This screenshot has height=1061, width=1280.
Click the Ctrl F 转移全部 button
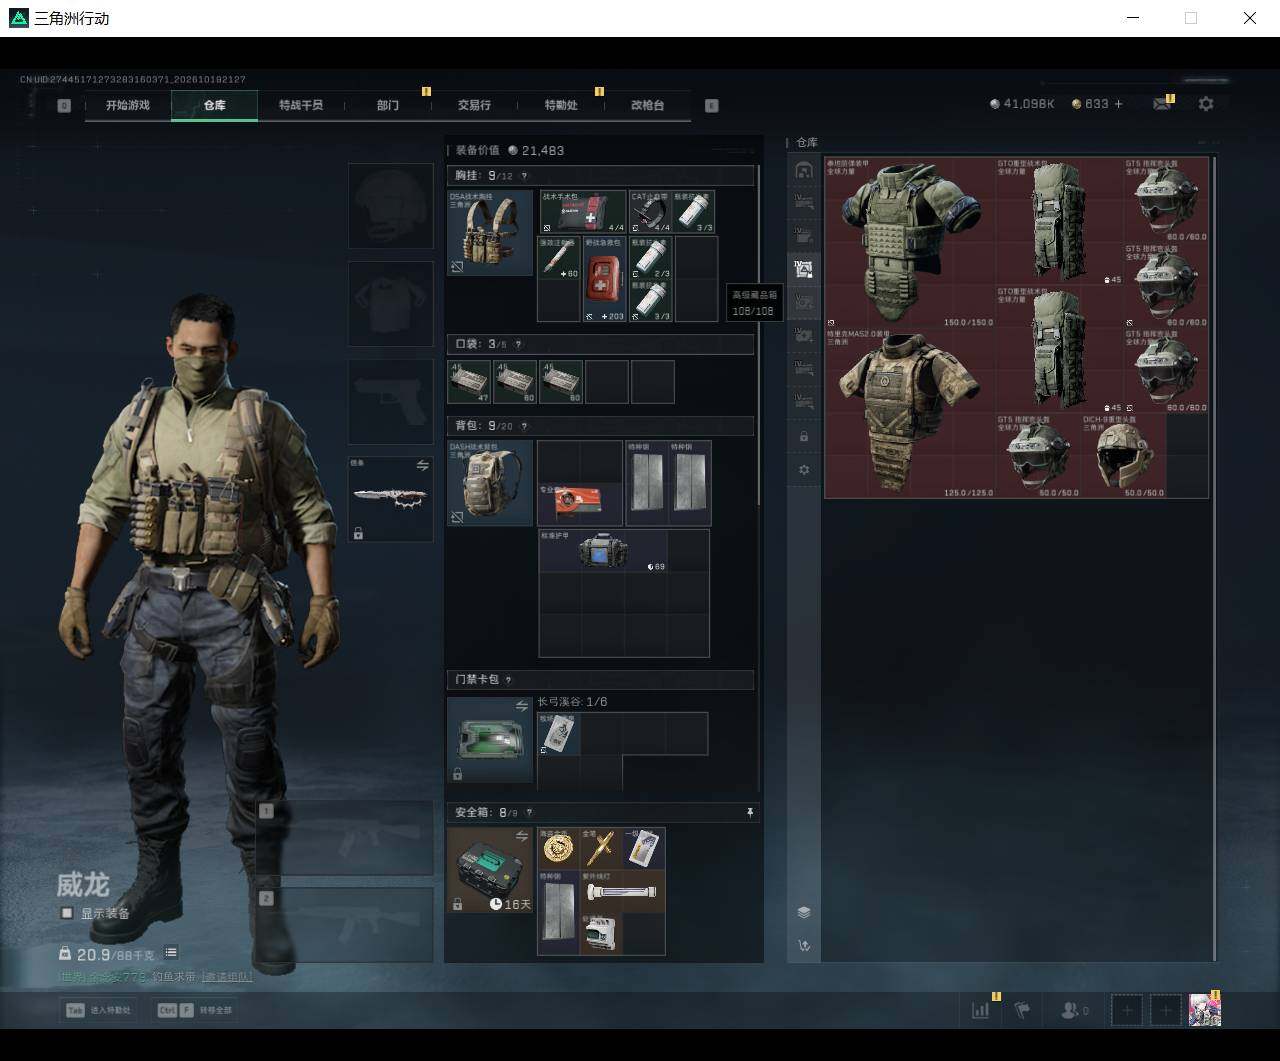(195, 1010)
